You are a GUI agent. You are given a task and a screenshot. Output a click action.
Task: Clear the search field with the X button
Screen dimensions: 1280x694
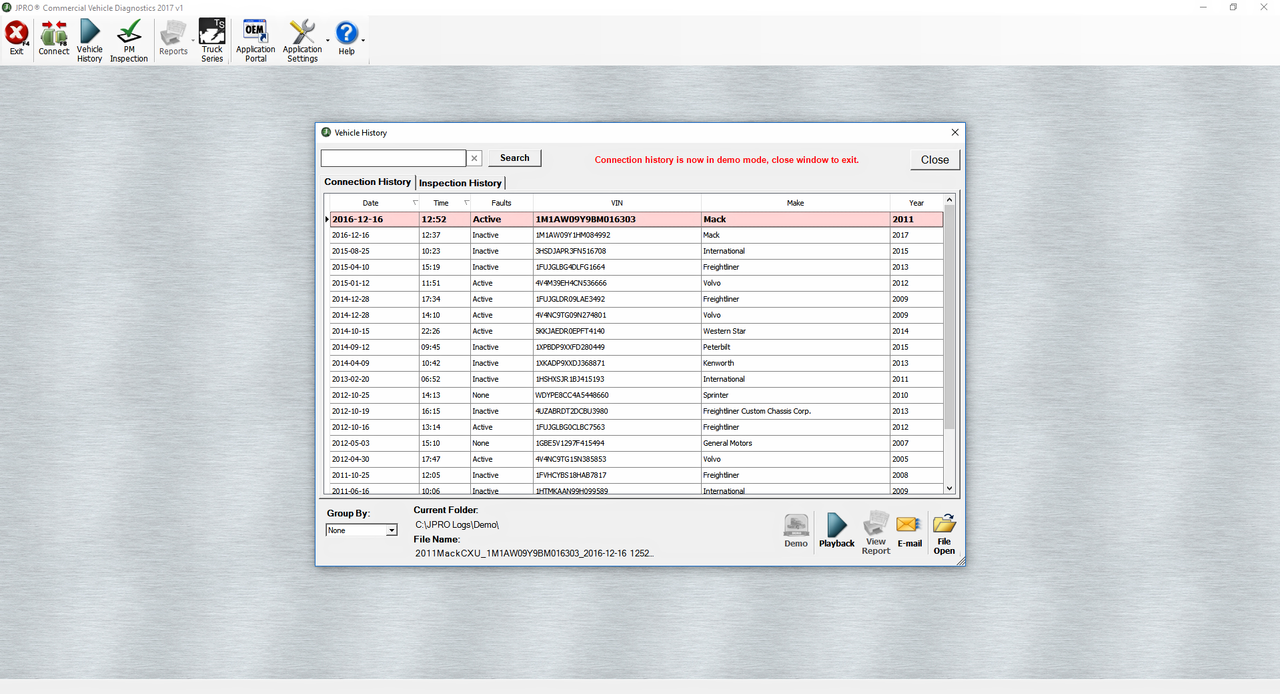(475, 158)
